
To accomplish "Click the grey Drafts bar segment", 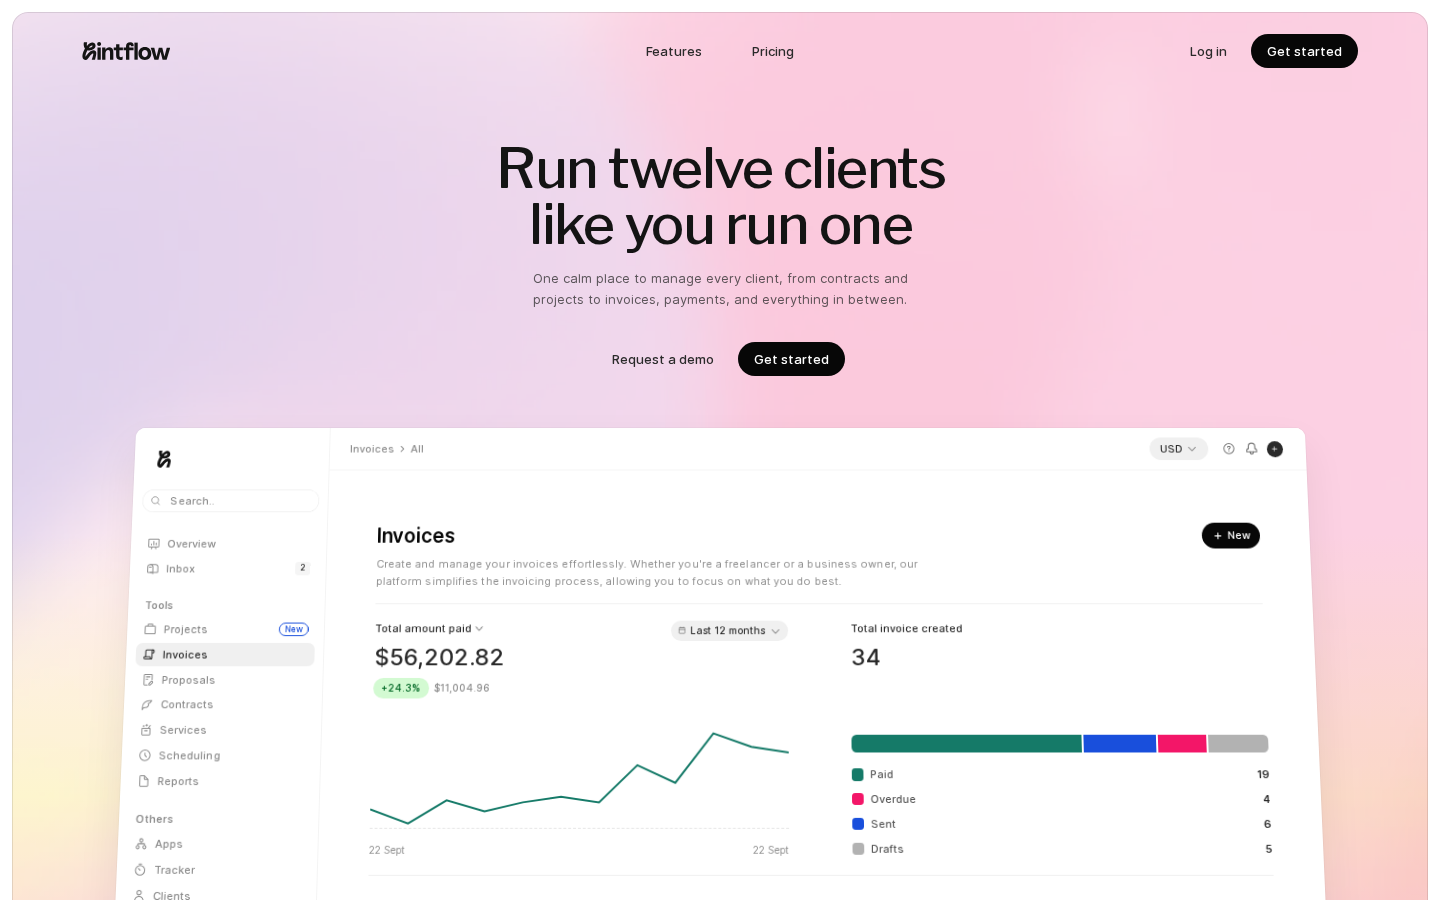I will (x=1238, y=744).
